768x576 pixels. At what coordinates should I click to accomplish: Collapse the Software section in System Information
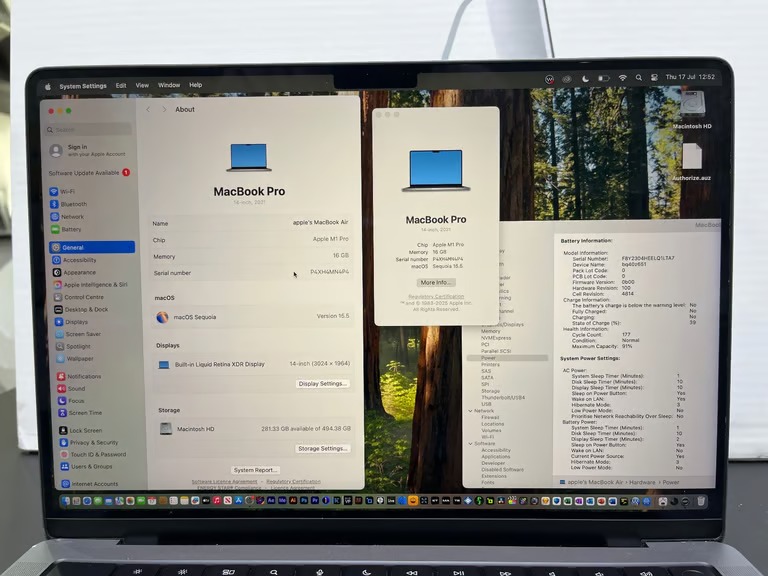[471, 443]
